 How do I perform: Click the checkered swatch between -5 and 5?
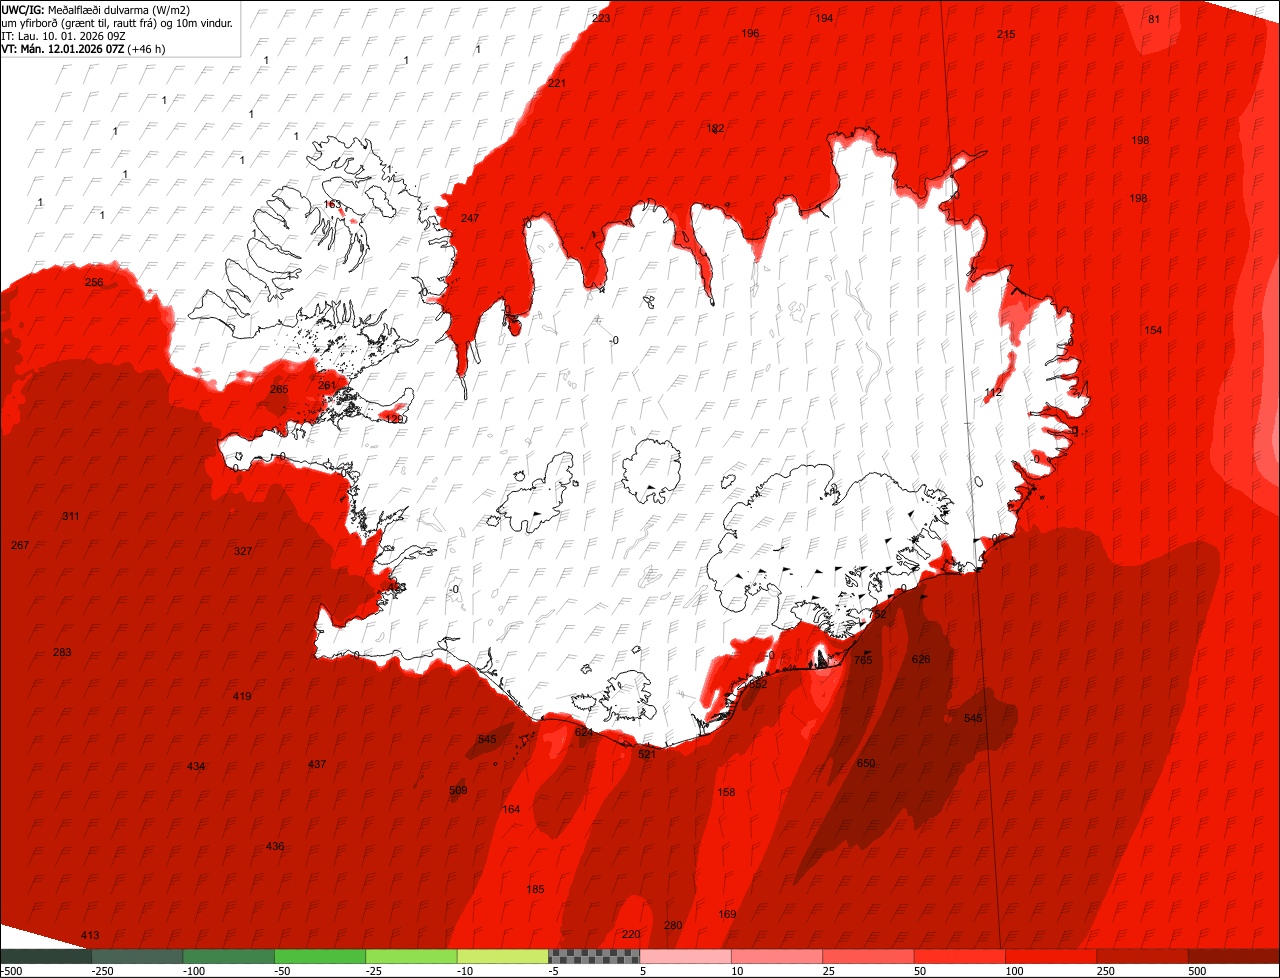[x=594, y=956]
